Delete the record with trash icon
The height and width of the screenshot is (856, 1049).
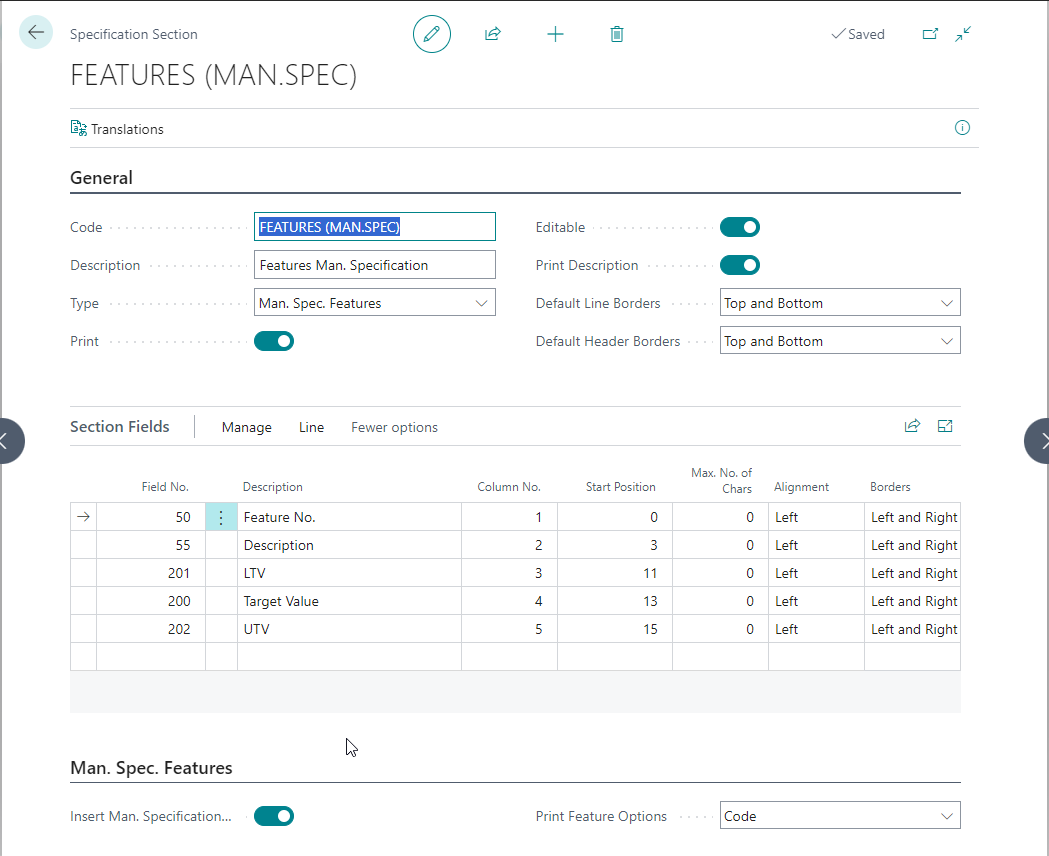click(x=617, y=34)
